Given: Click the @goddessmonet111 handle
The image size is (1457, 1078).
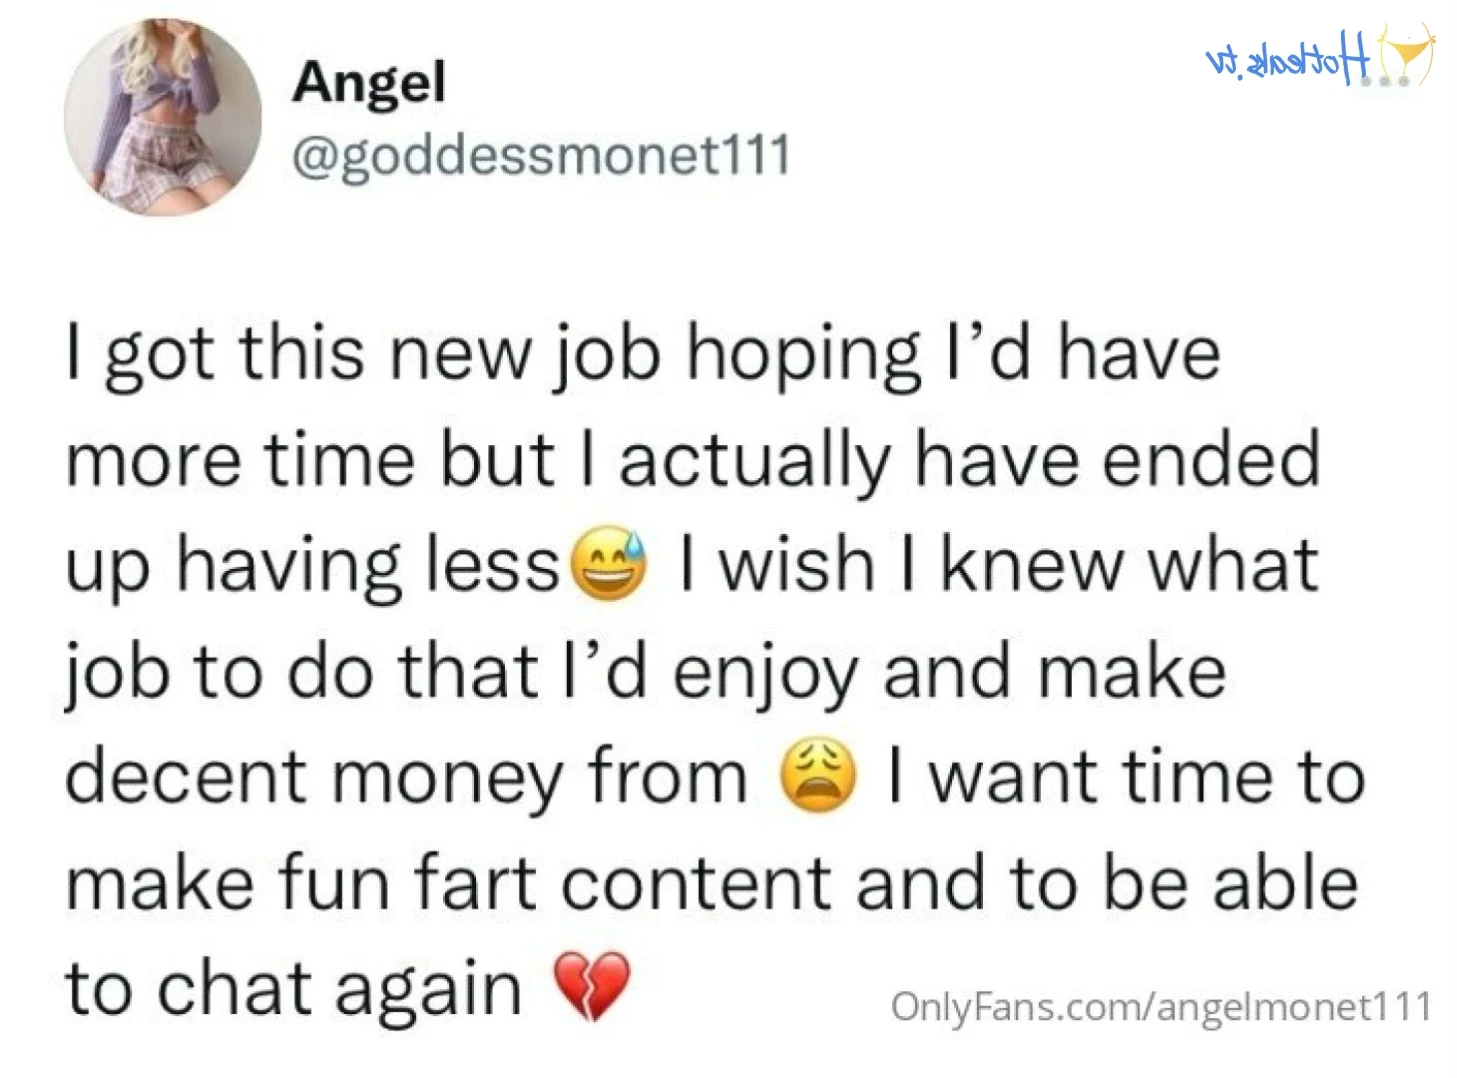Looking at the screenshot, I should [x=541, y=156].
